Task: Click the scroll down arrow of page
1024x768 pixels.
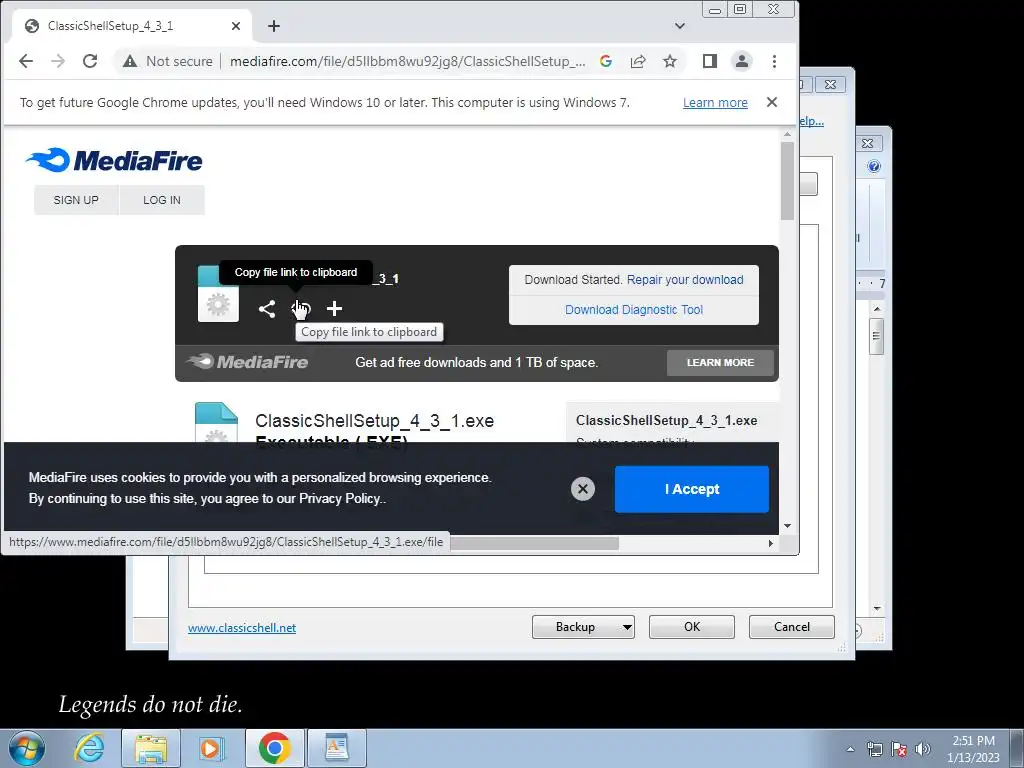Action: click(788, 526)
